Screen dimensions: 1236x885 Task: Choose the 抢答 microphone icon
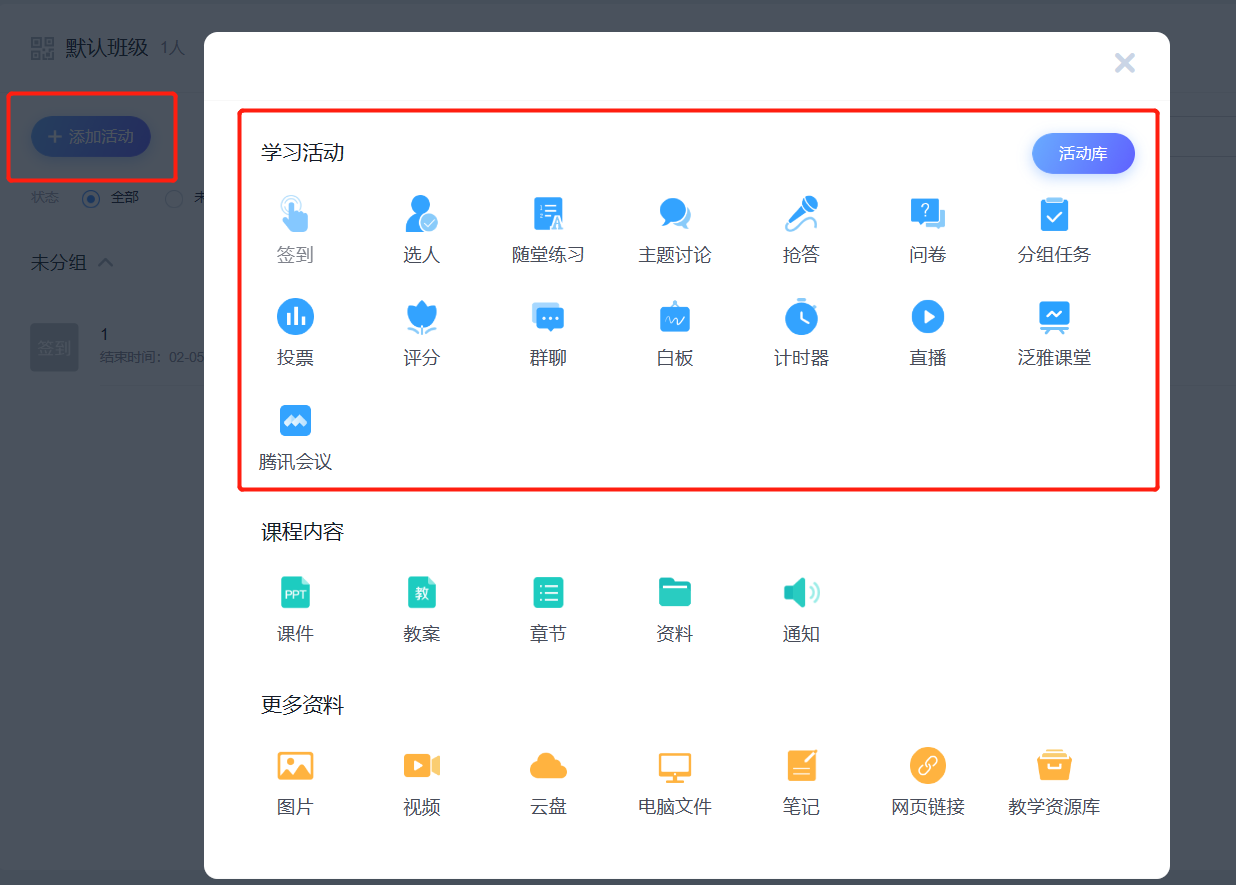coord(801,214)
